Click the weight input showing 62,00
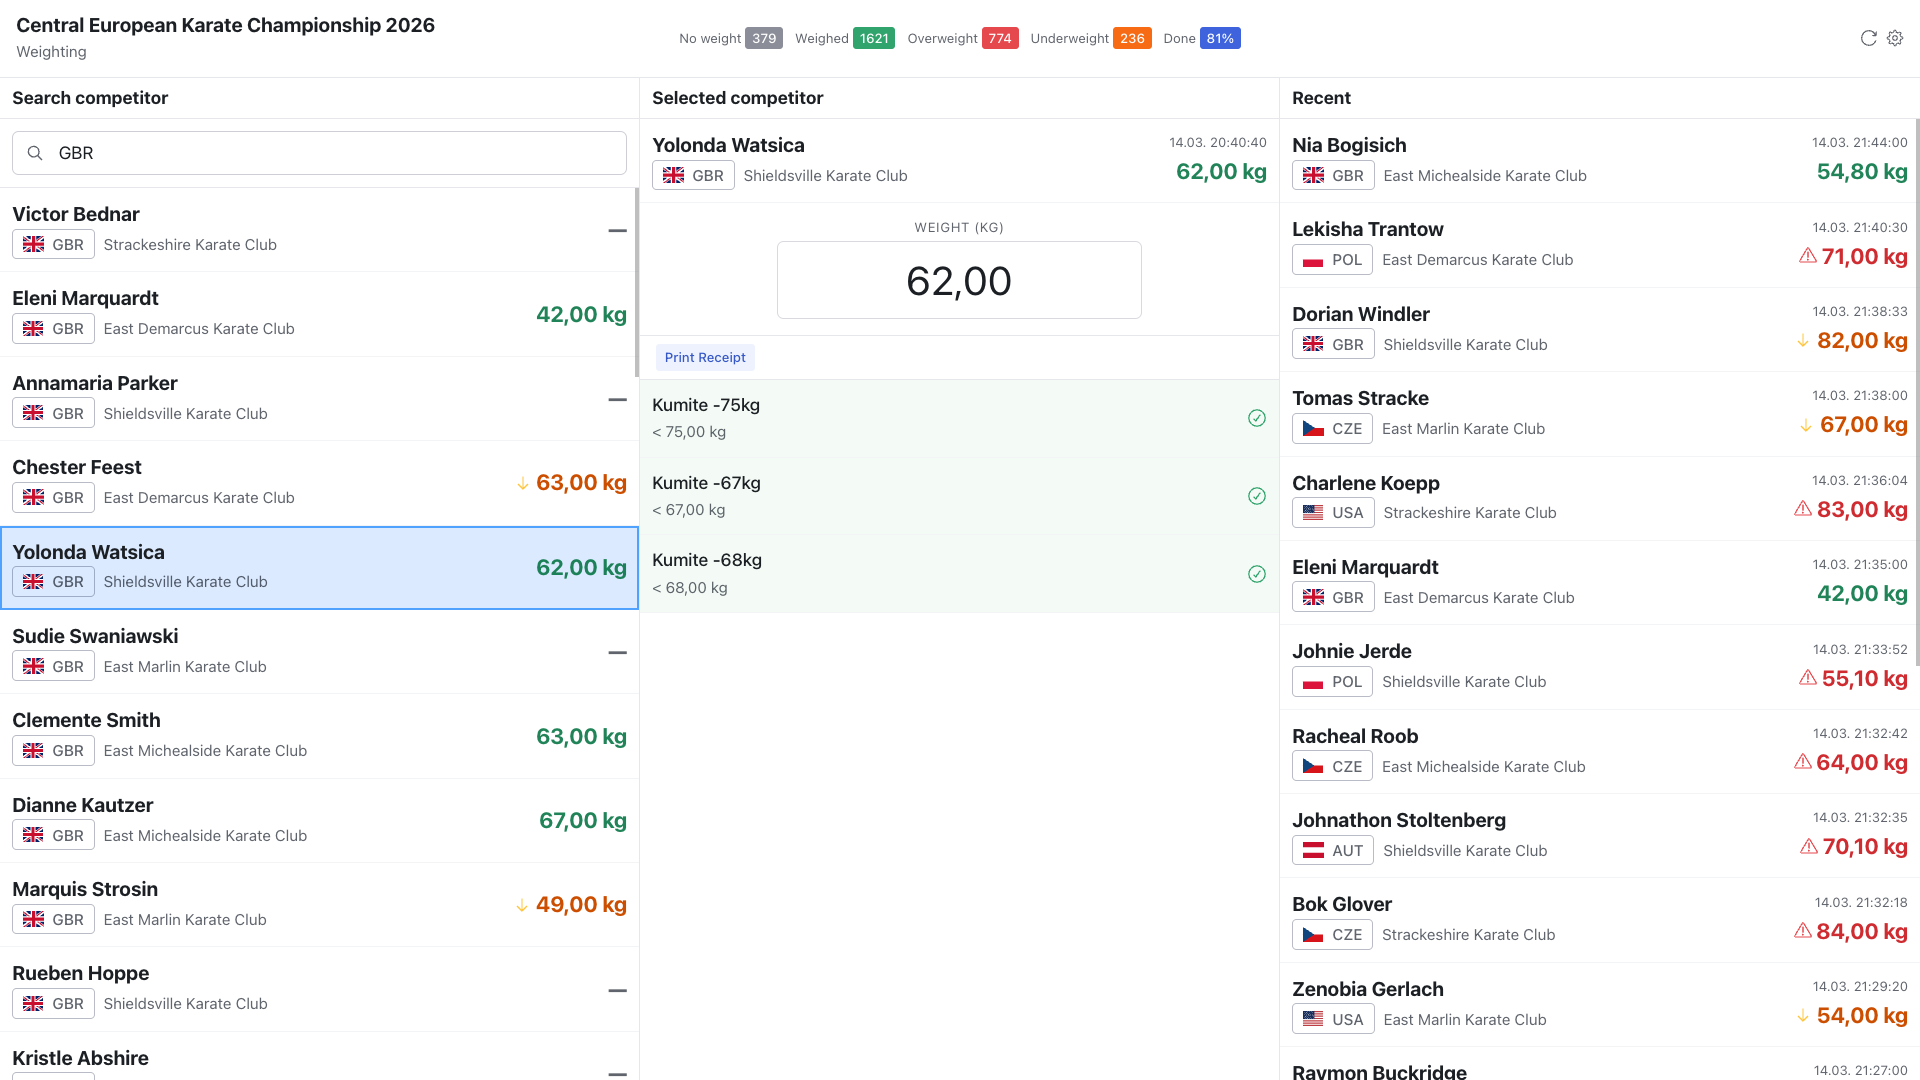This screenshot has width=1920, height=1080. click(x=959, y=280)
